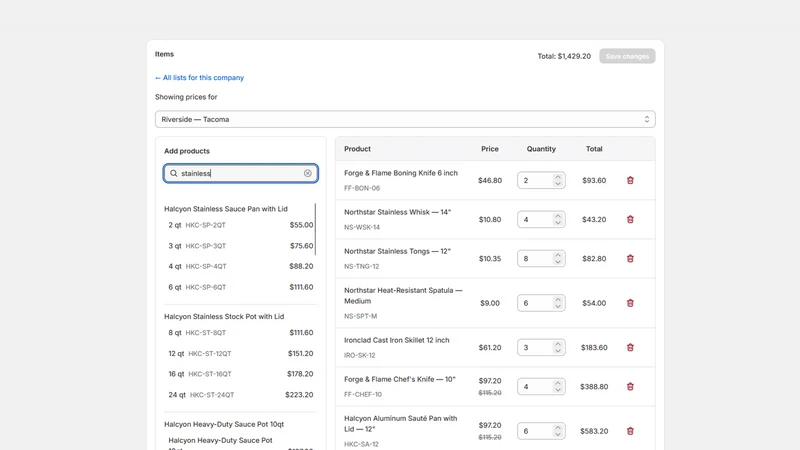Click the Total column header

(x=594, y=149)
